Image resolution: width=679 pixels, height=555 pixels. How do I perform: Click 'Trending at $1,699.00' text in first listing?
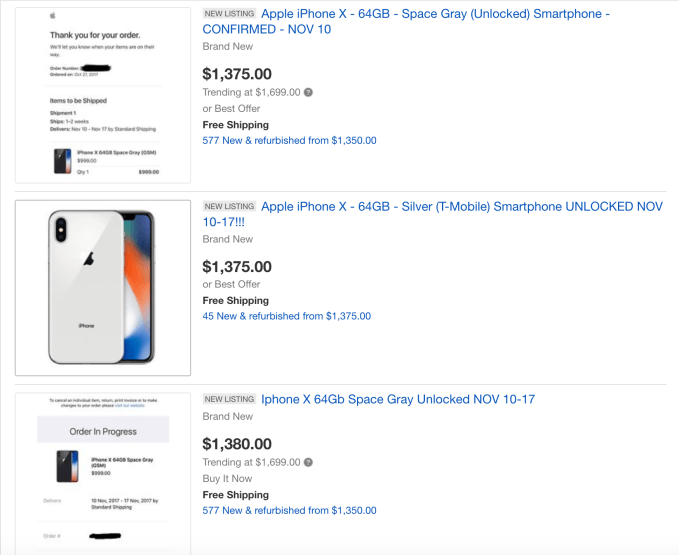pyautogui.click(x=251, y=92)
